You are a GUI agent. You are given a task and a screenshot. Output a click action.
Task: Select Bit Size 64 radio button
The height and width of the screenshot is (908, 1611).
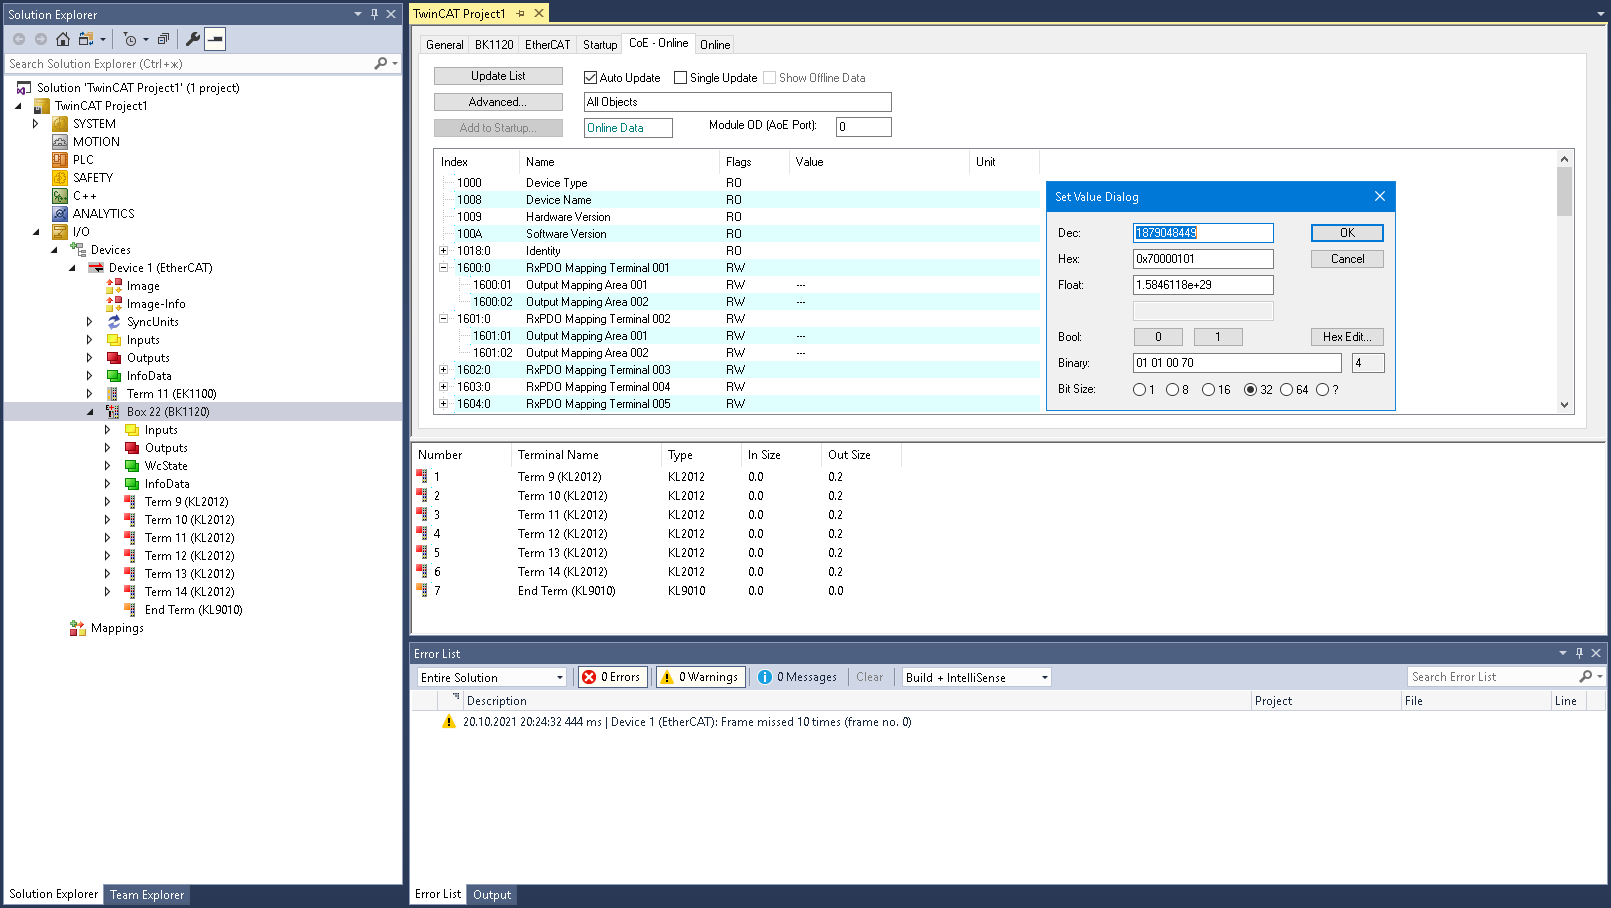pyautogui.click(x=1286, y=390)
